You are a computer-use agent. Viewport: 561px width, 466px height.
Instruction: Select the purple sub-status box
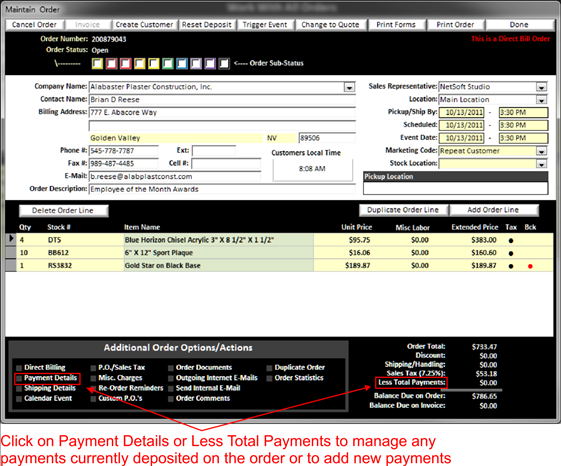pos(210,64)
